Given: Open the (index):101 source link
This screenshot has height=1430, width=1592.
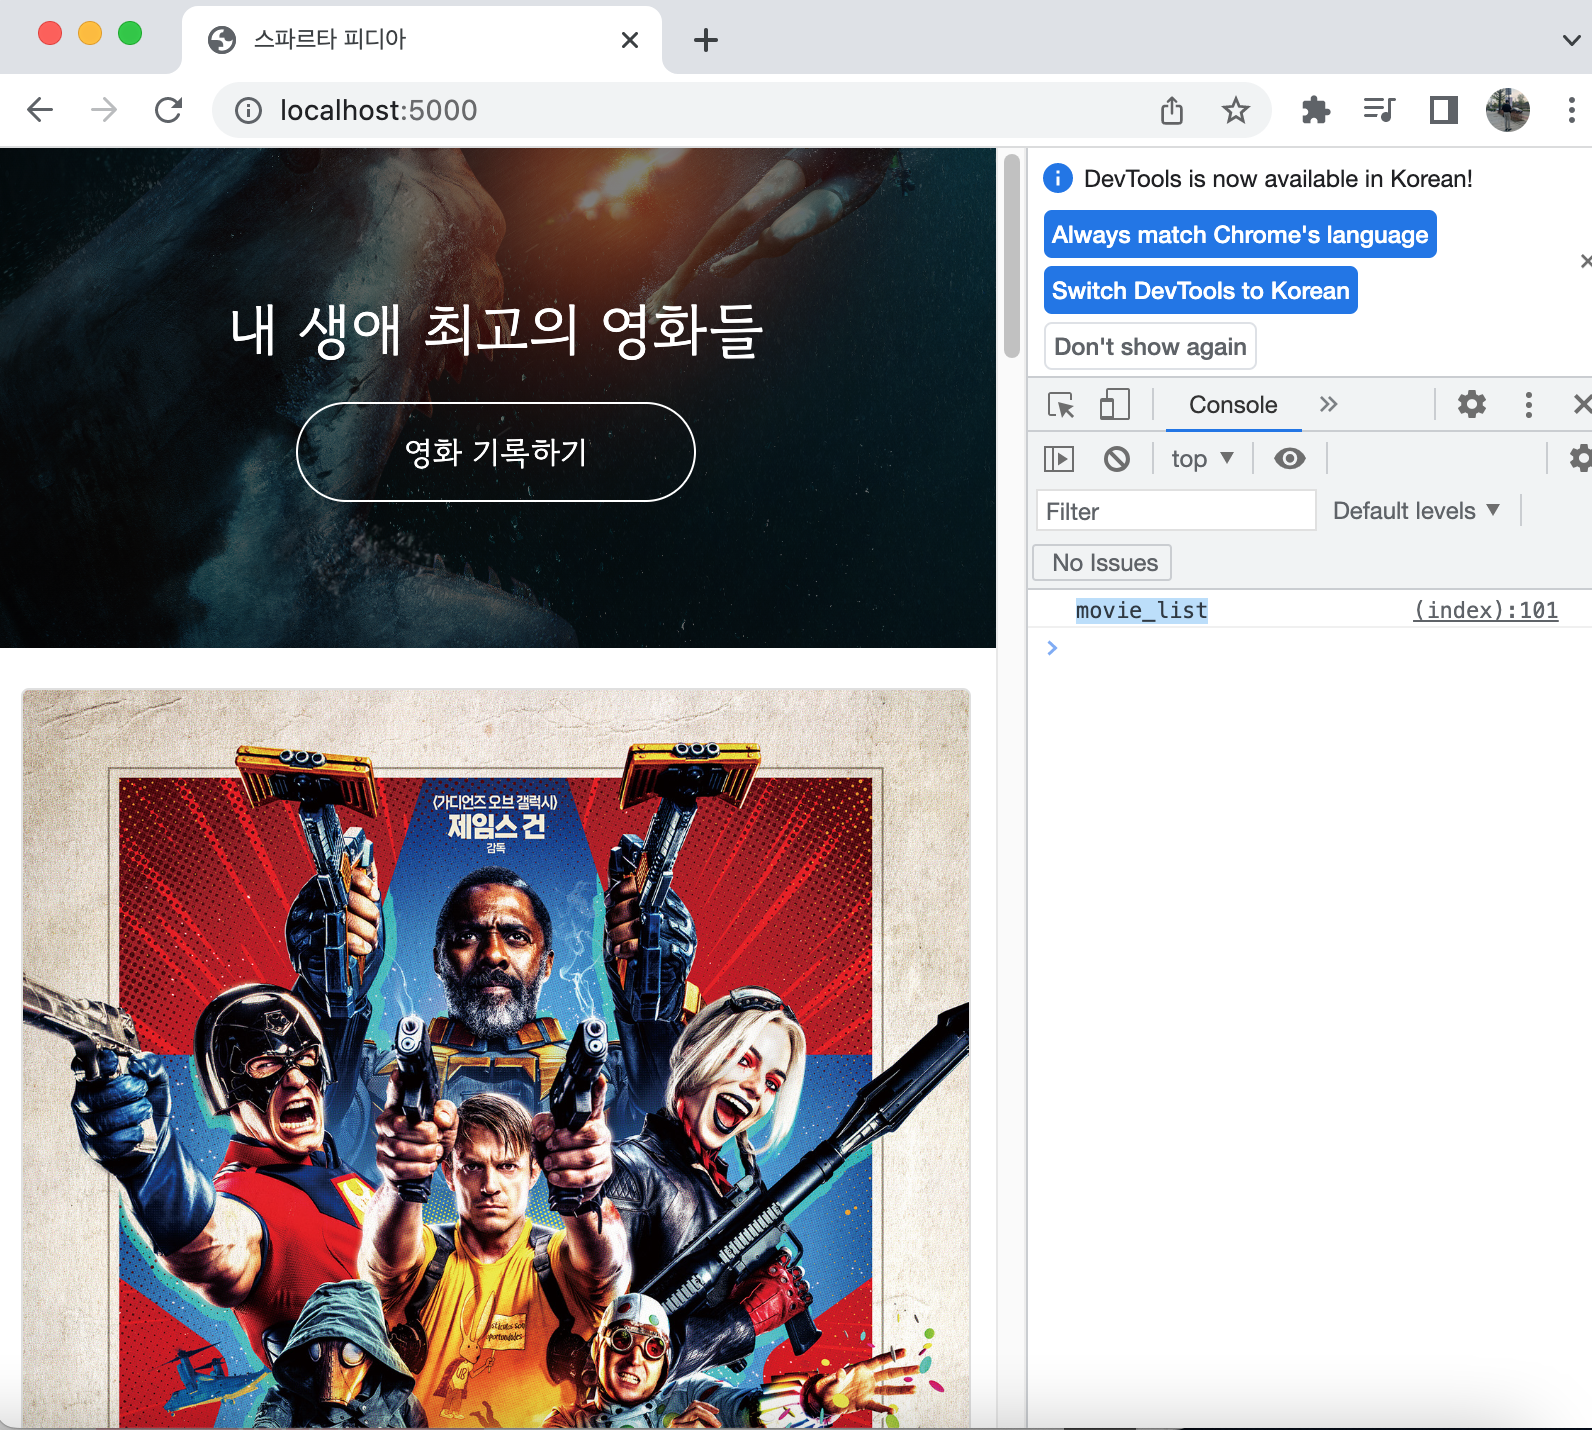Looking at the screenshot, I should point(1485,610).
